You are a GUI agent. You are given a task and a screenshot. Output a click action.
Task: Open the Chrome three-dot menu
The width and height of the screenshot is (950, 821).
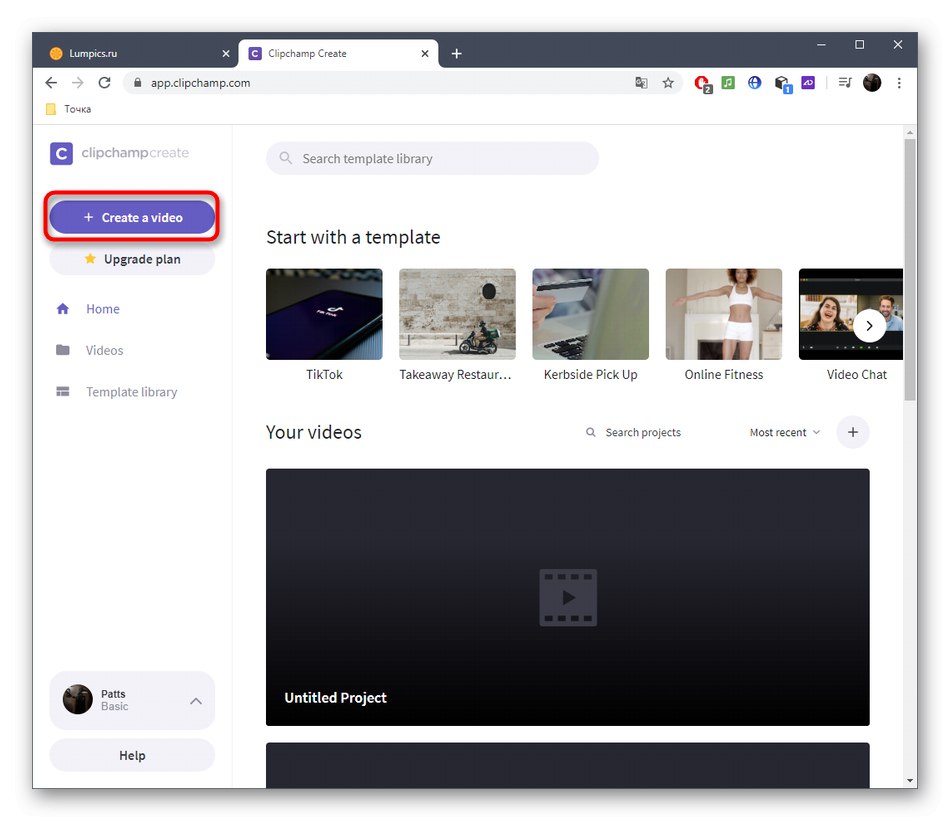(x=899, y=83)
